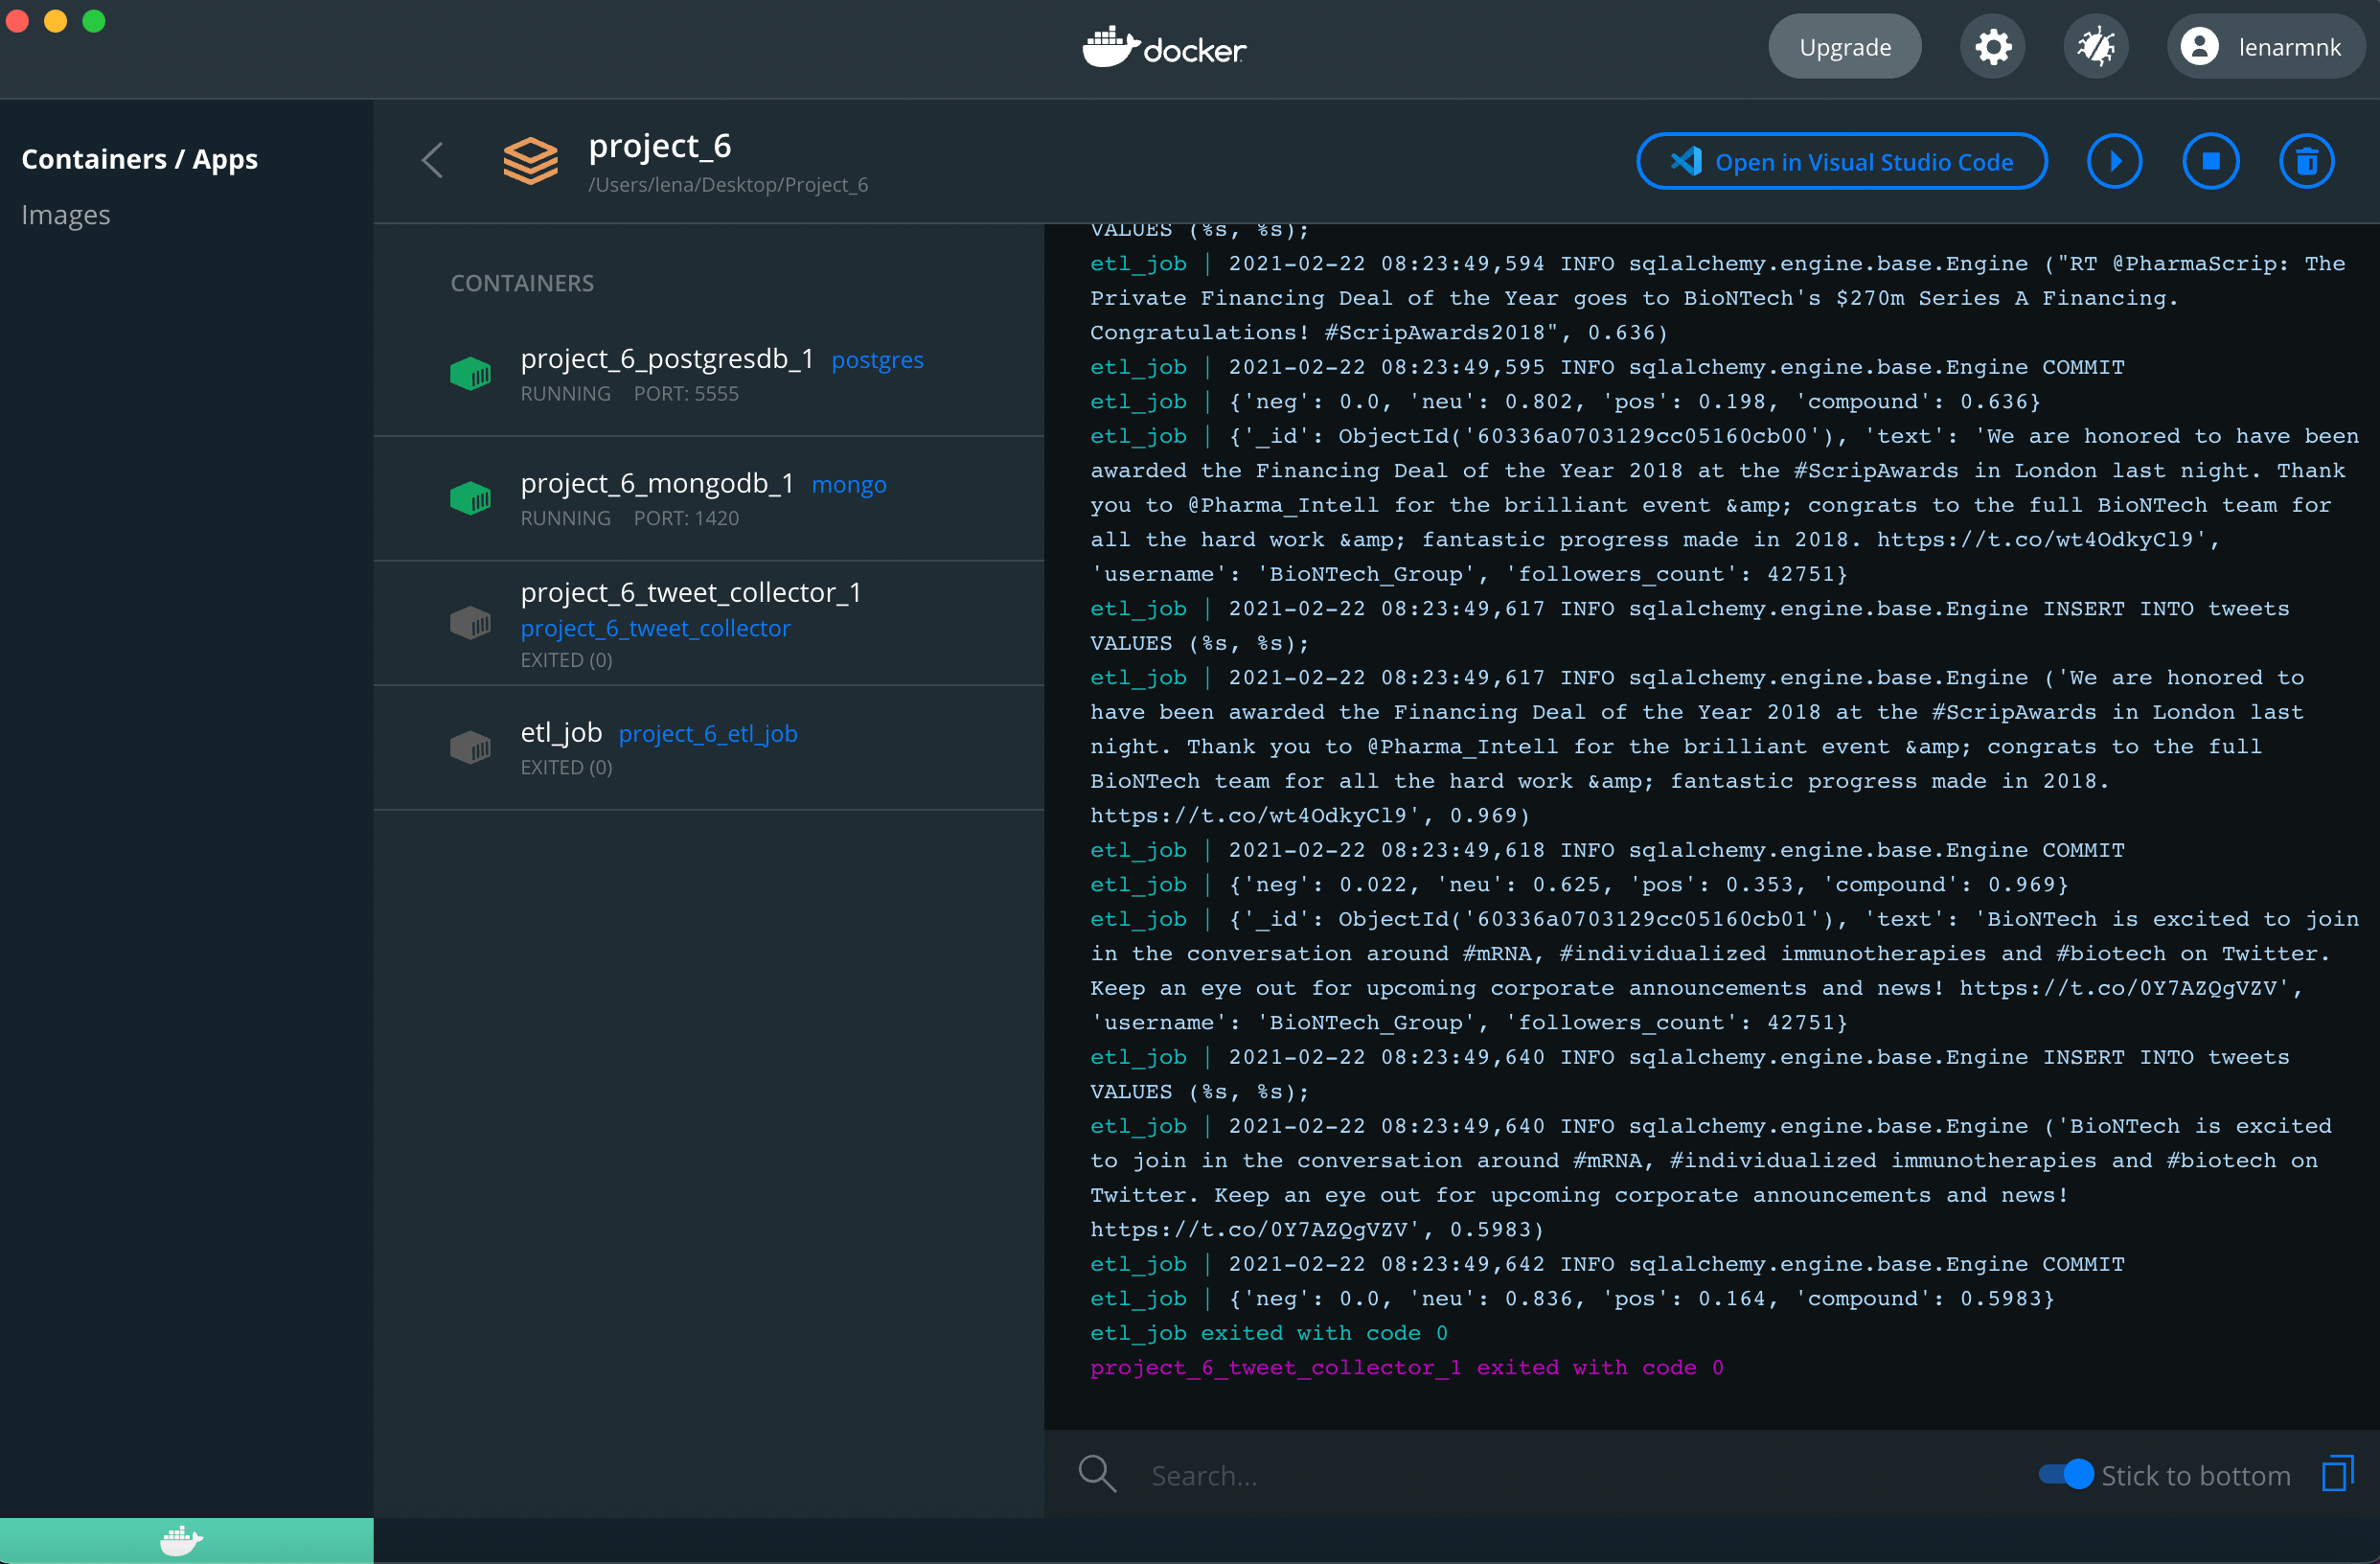Screen dimensions: 2380x1564
Task: Delete project_6 using the trash icon
Action: point(2306,161)
